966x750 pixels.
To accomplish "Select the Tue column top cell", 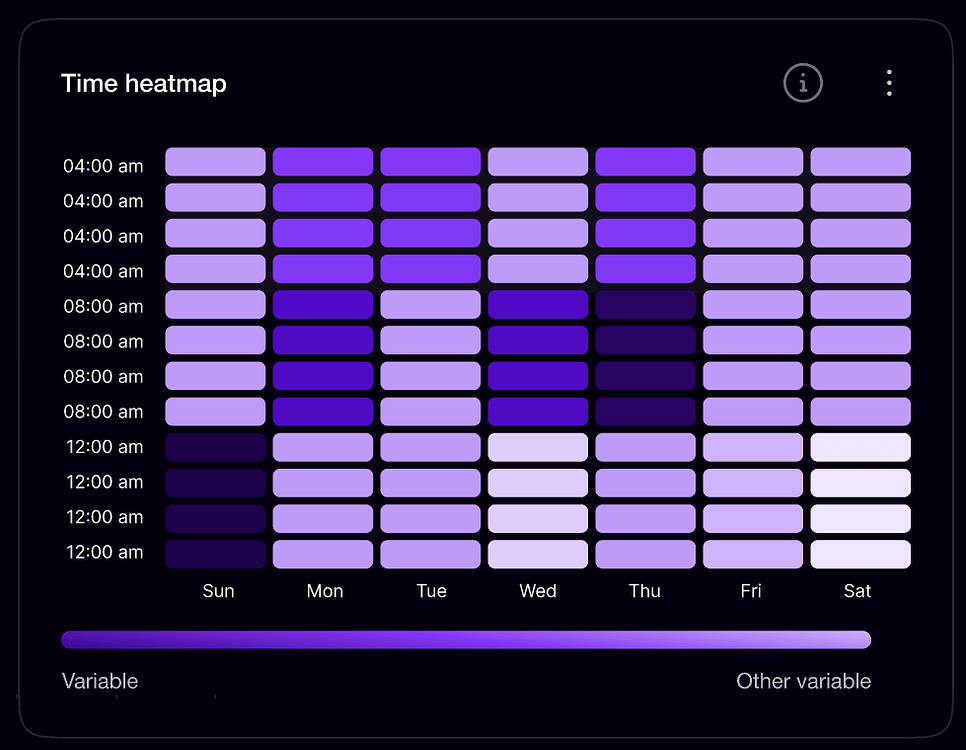I will click(430, 161).
